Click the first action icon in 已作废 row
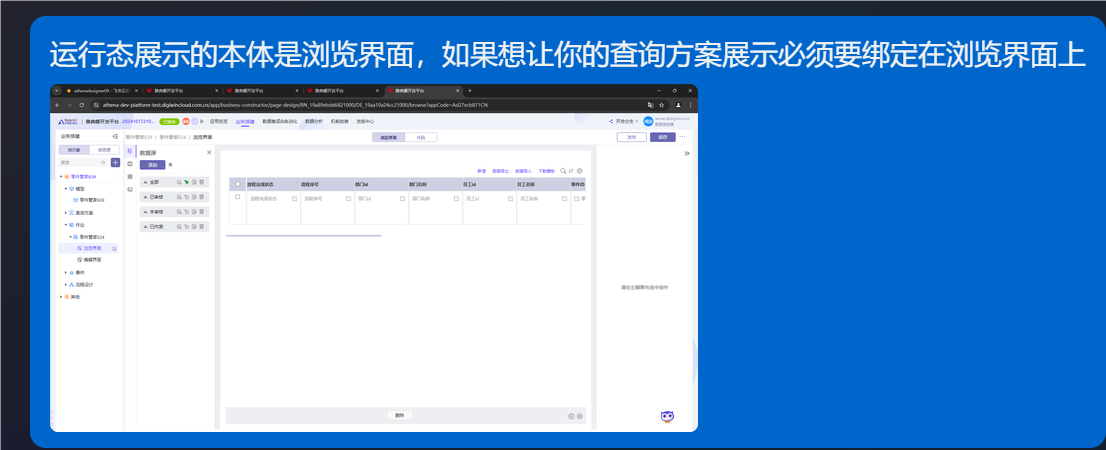This screenshot has height=450, width=1106. click(x=179, y=226)
